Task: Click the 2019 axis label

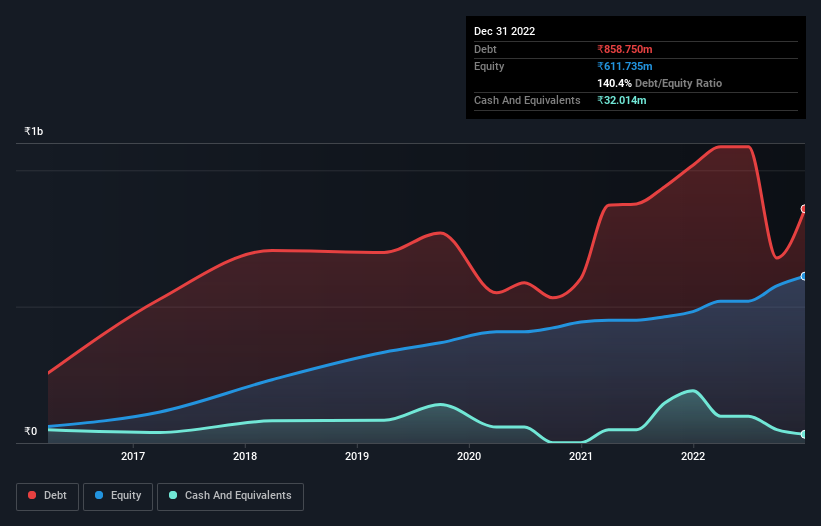Action: click(x=357, y=456)
